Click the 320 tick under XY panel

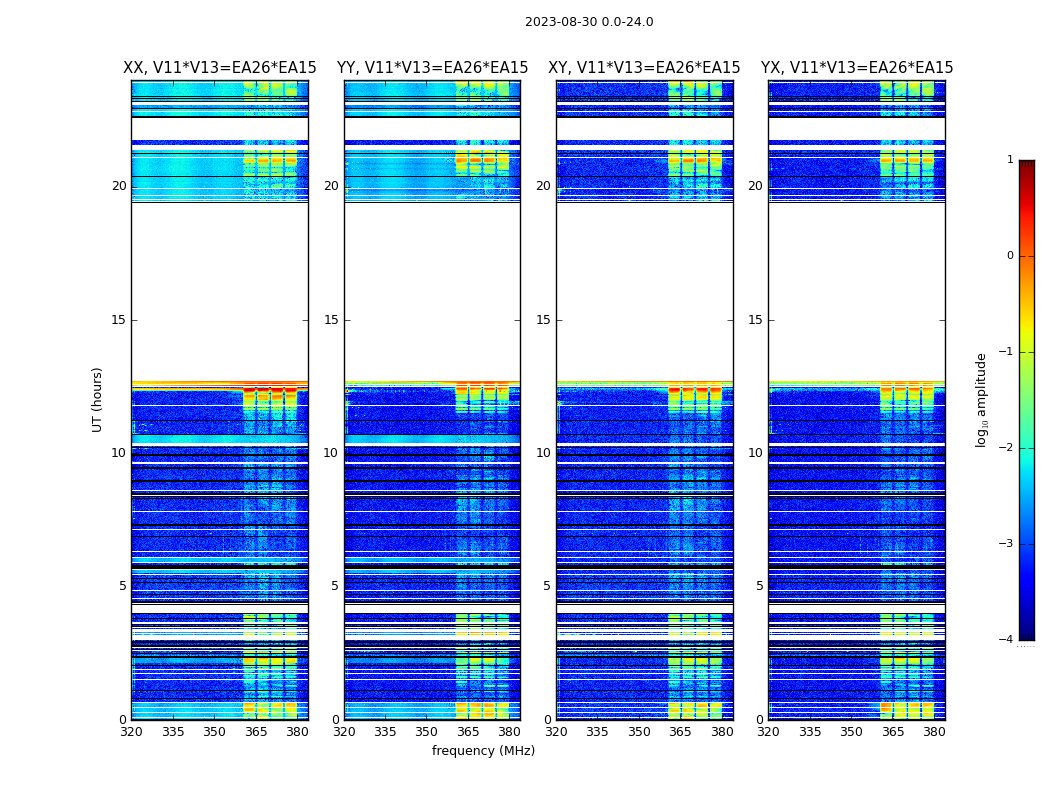click(556, 732)
